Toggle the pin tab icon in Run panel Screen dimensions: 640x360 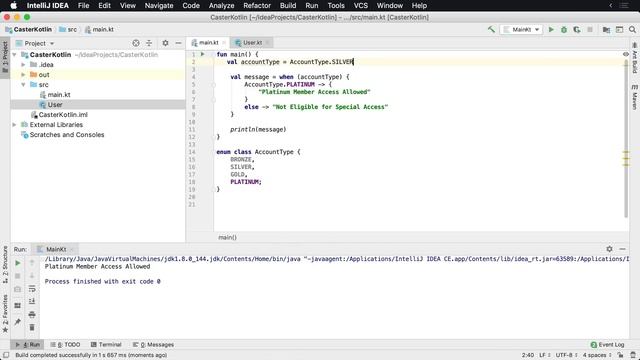pyautogui.click(x=18, y=322)
